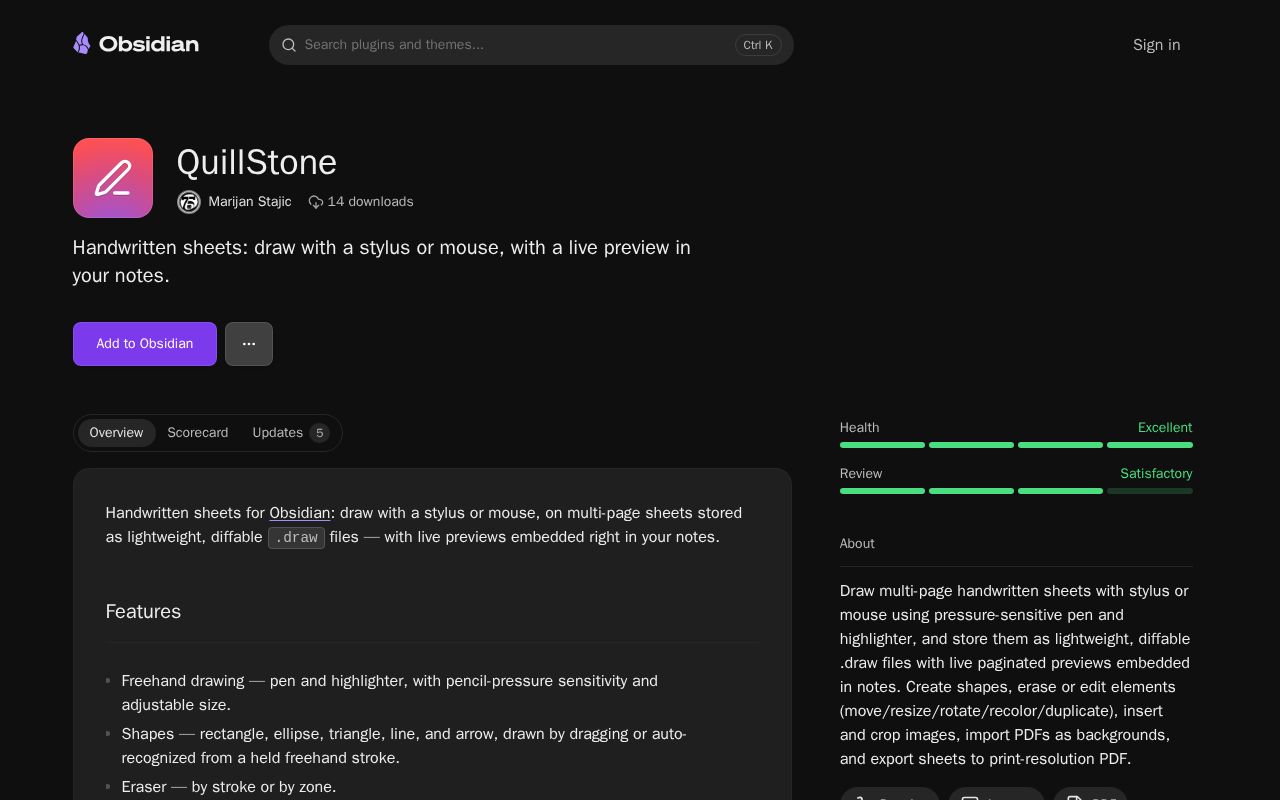Viewport: 1280px width, 800px height.
Task: Click the Add to Obsidian button
Action: click(x=145, y=344)
